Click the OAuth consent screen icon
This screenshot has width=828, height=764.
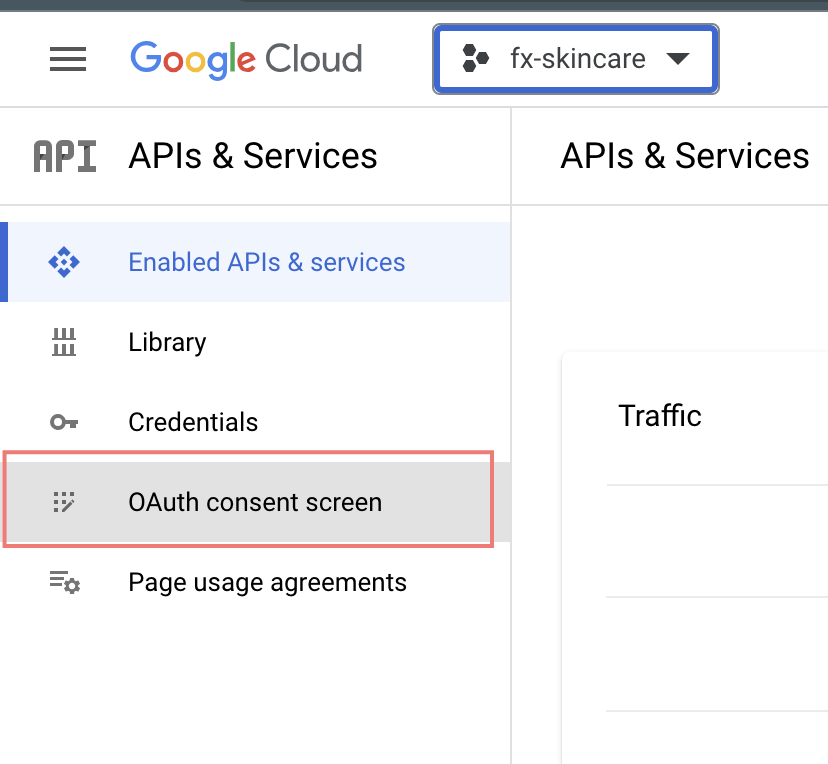[x=64, y=502]
